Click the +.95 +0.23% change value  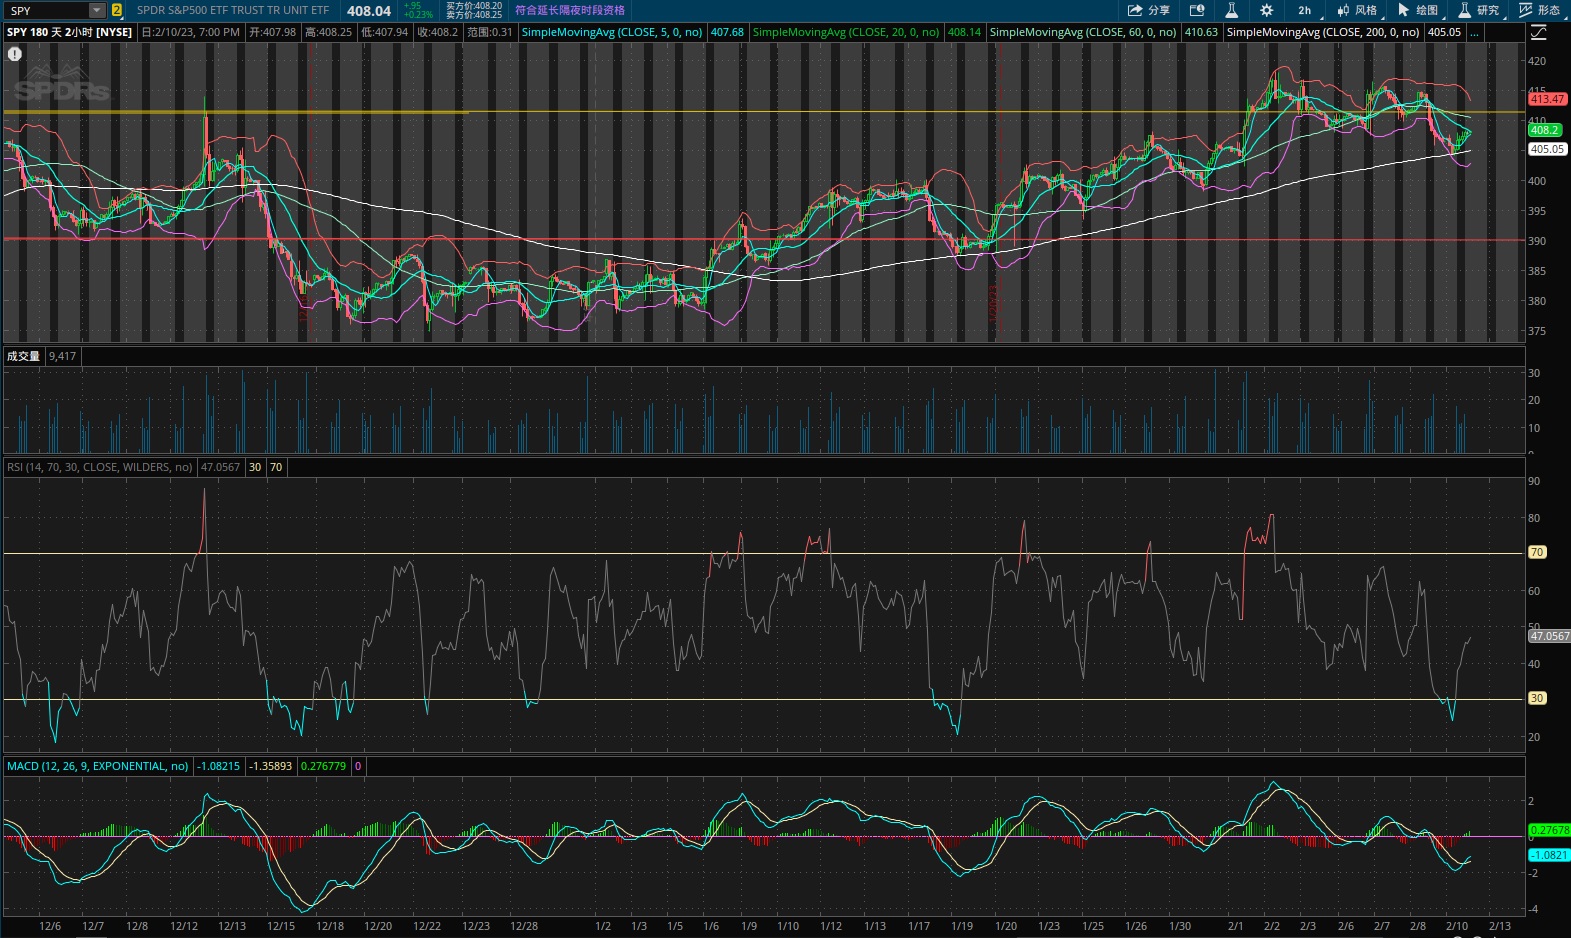[x=418, y=10]
